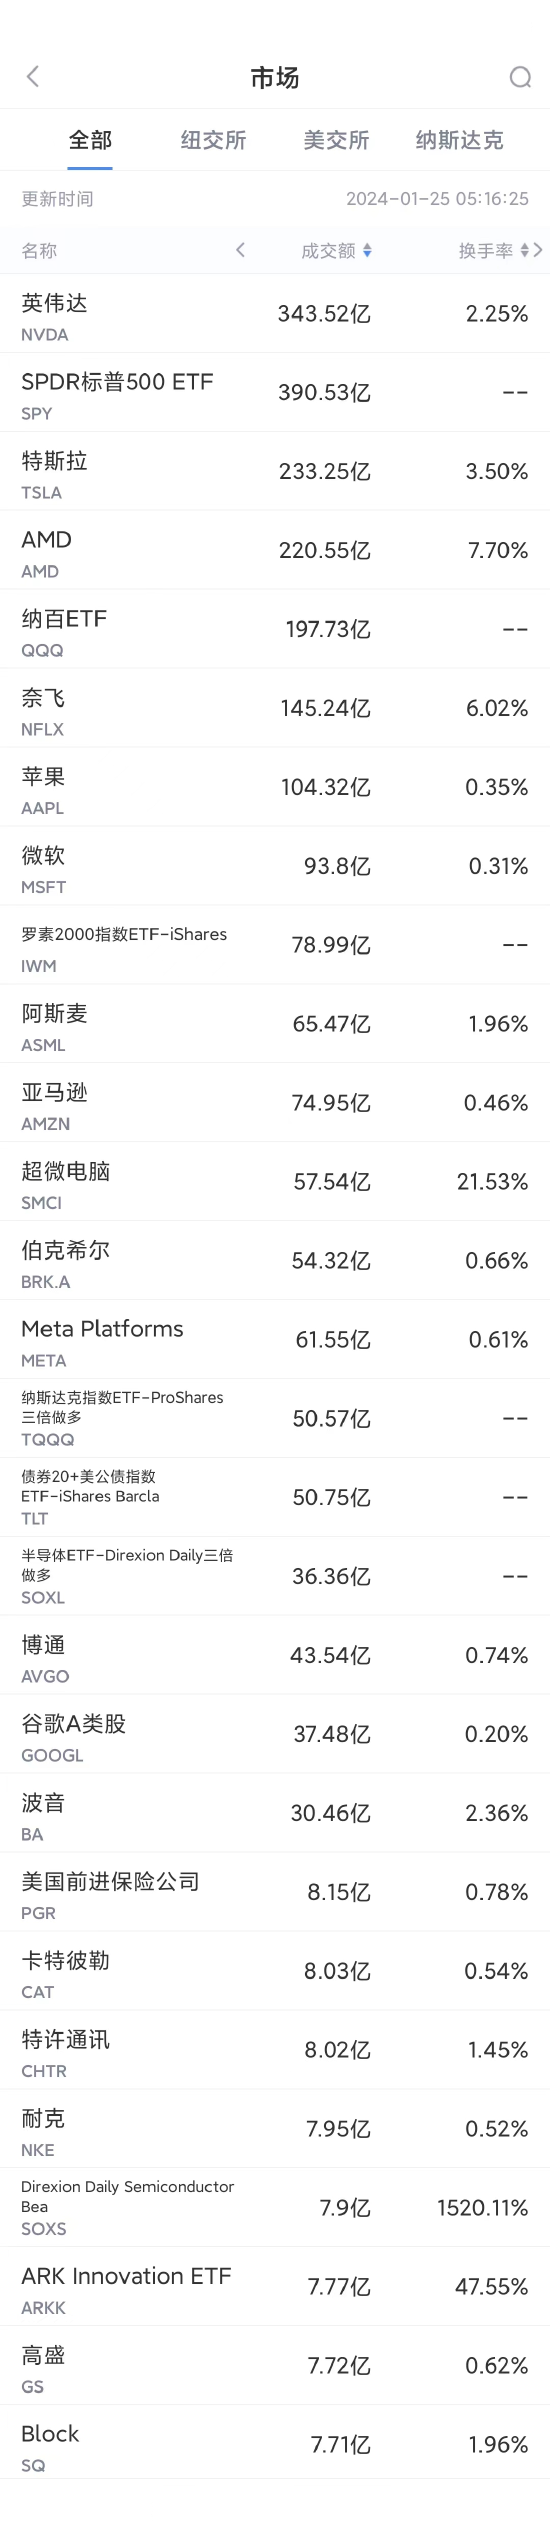Open the Meta Platforms row
Screen dimensions: 550x2544
click(275, 1341)
